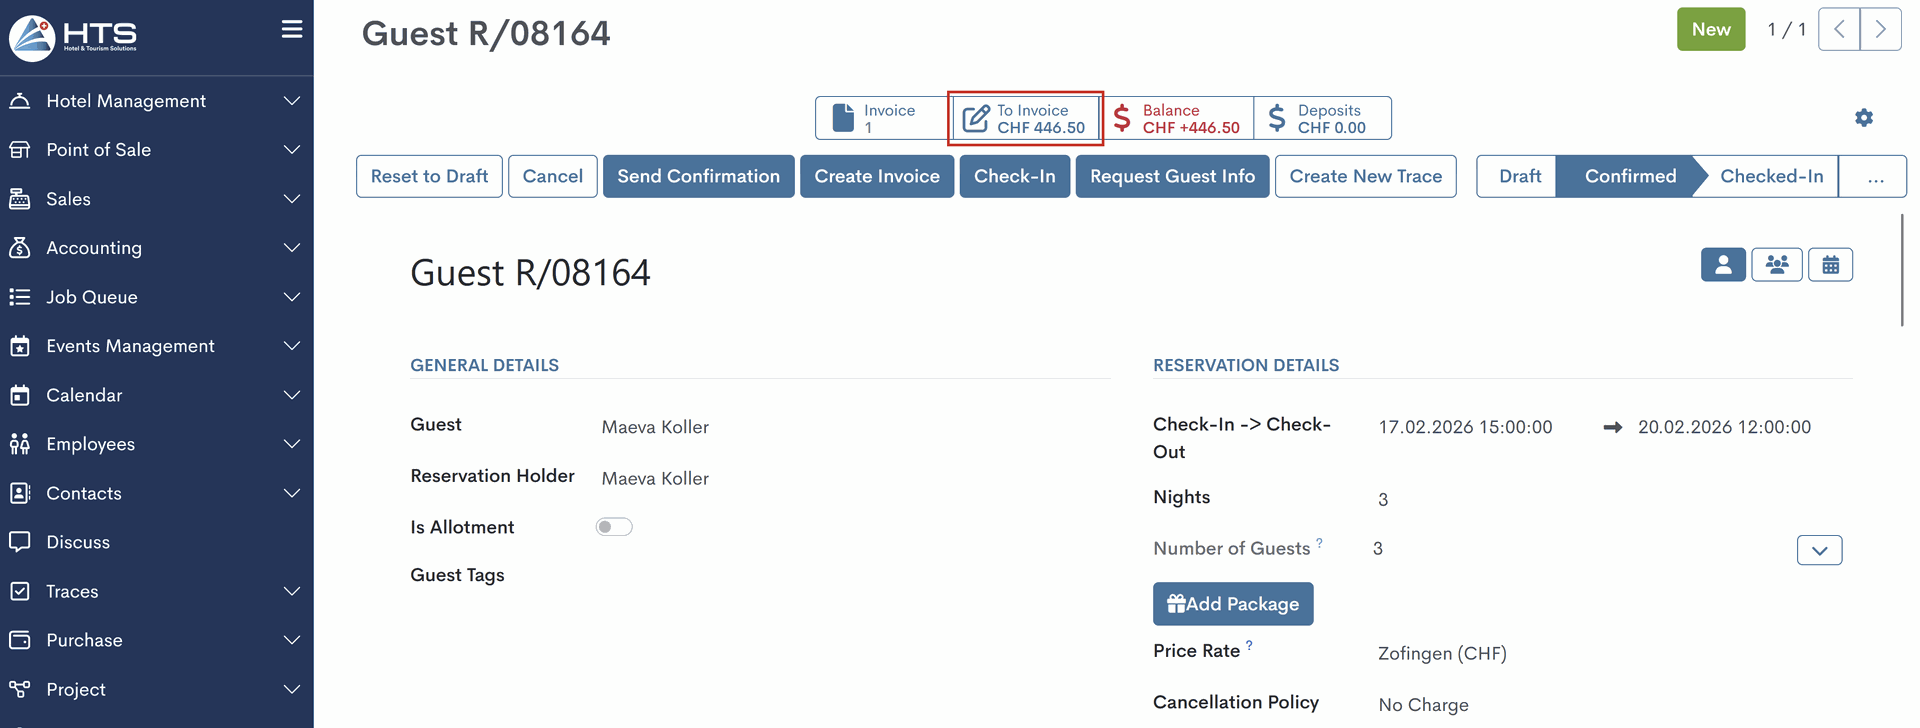The image size is (1920, 728).
Task: Toggle the Is Allotment switch
Action: point(614,527)
